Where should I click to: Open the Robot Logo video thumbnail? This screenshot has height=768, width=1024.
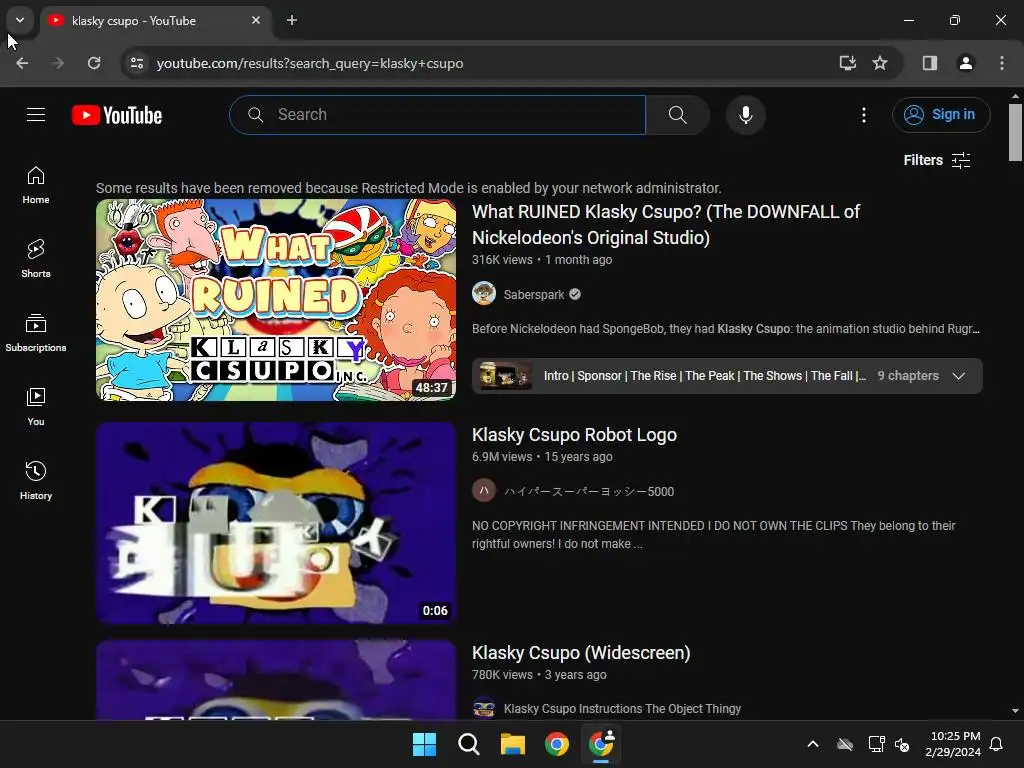point(276,523)
